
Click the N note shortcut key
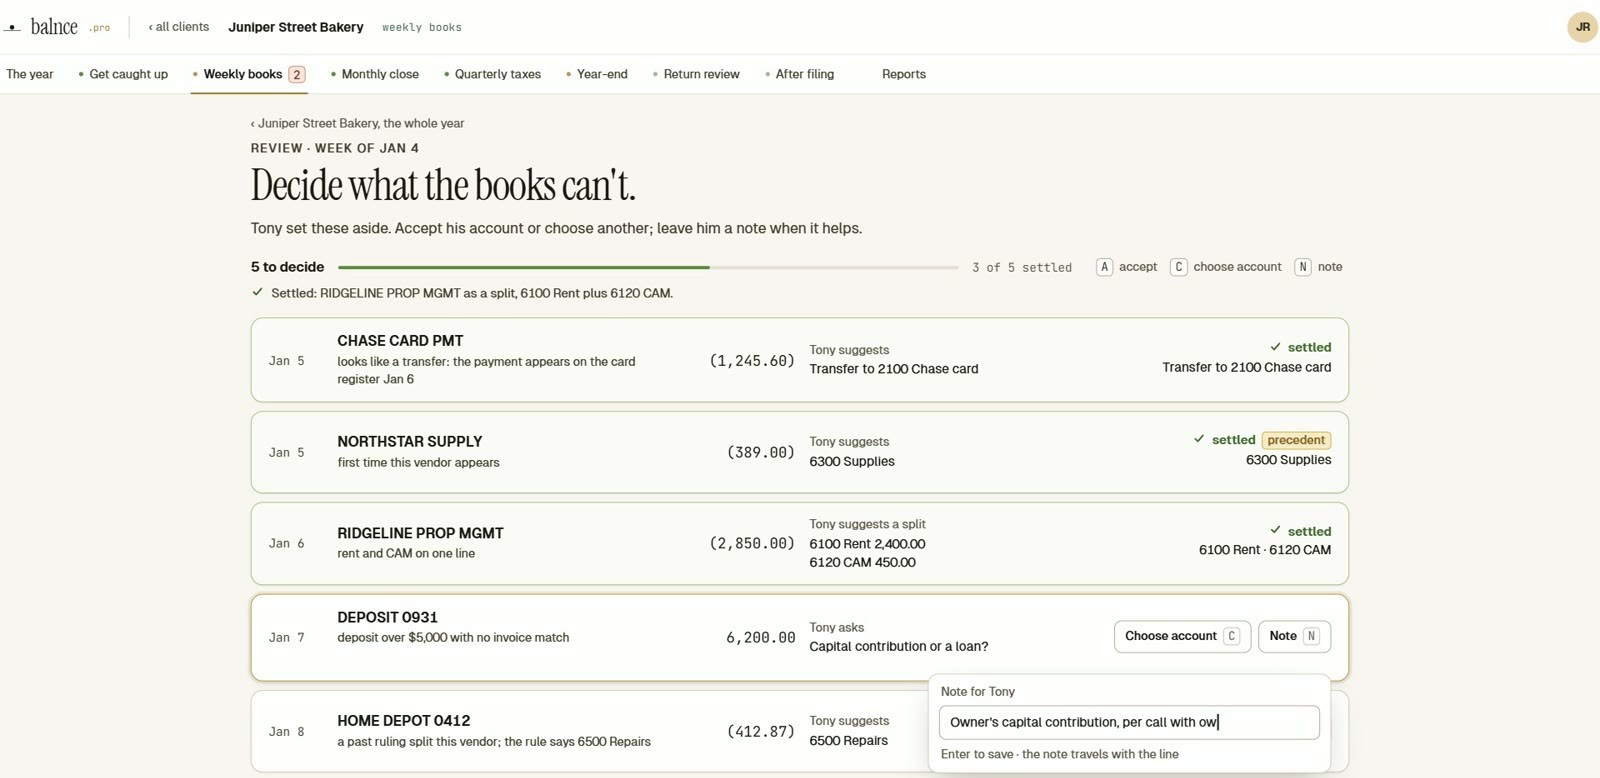click(x=1303, y=267)
